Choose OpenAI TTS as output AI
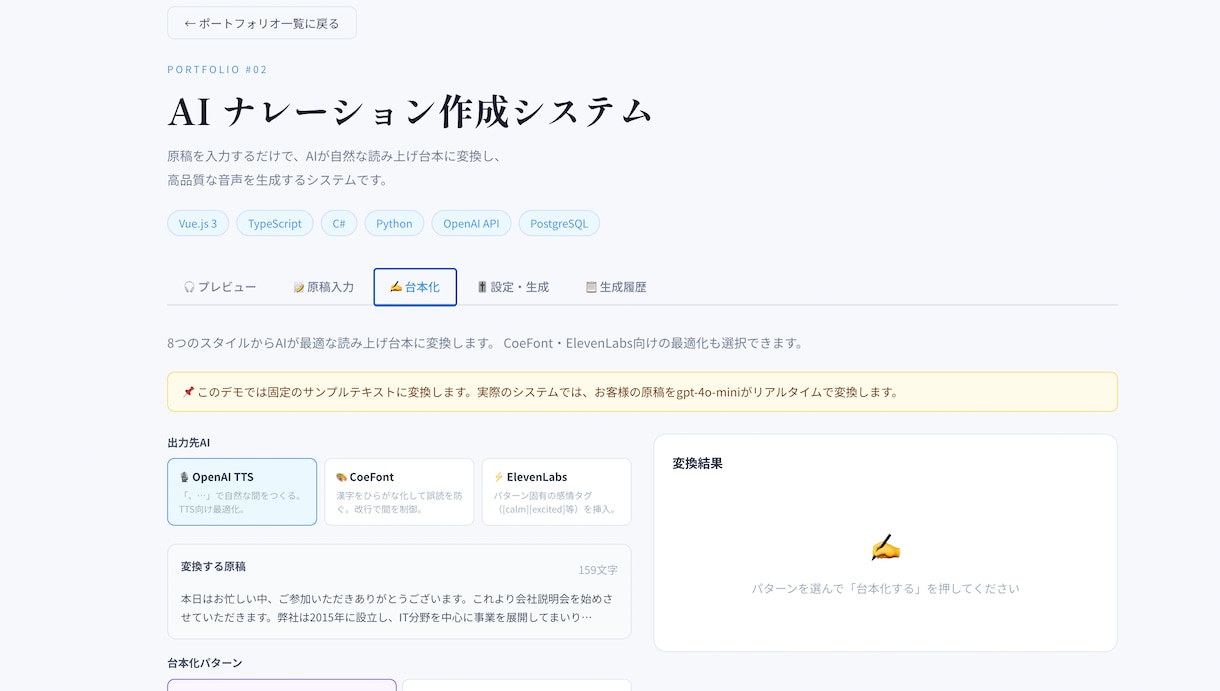This screenshot has height=691, width=1220. [x=242, y=492]
